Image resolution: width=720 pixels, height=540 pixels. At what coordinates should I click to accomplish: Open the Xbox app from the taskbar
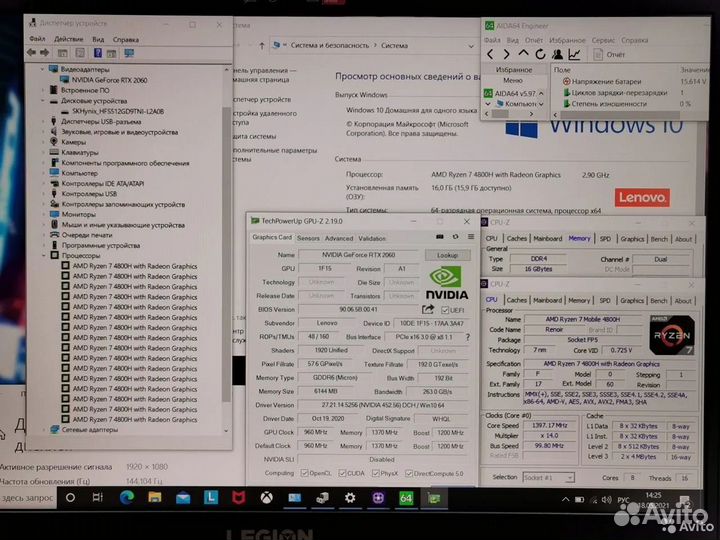tap(267, 497)
